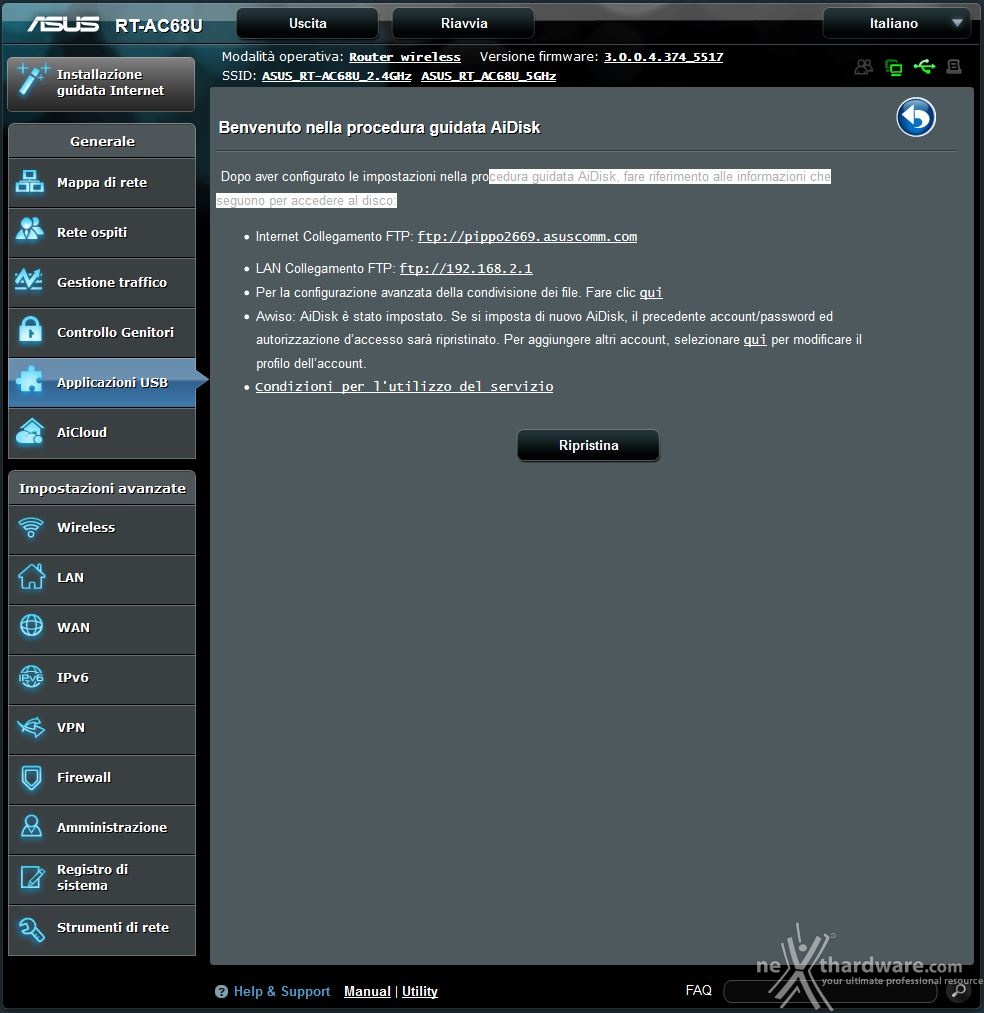Viewport: 984px width, 1013px height.
Task: Open ftp://192.168.2.1 LAN link
Action: [x=466, y=268]
